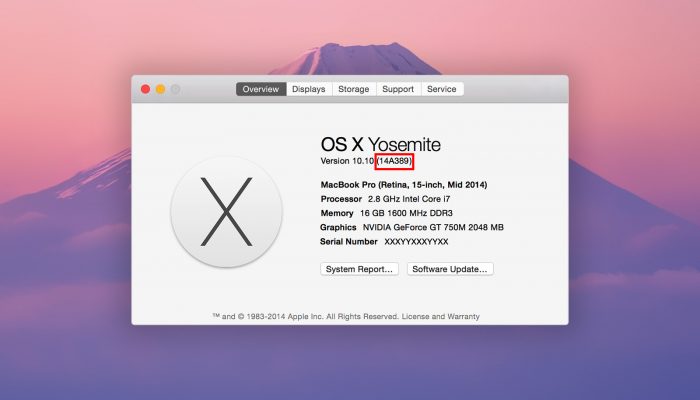Open the Displays tab
Image resolution: width=700 pixels, height=400 pixels.
coord(308,89)
